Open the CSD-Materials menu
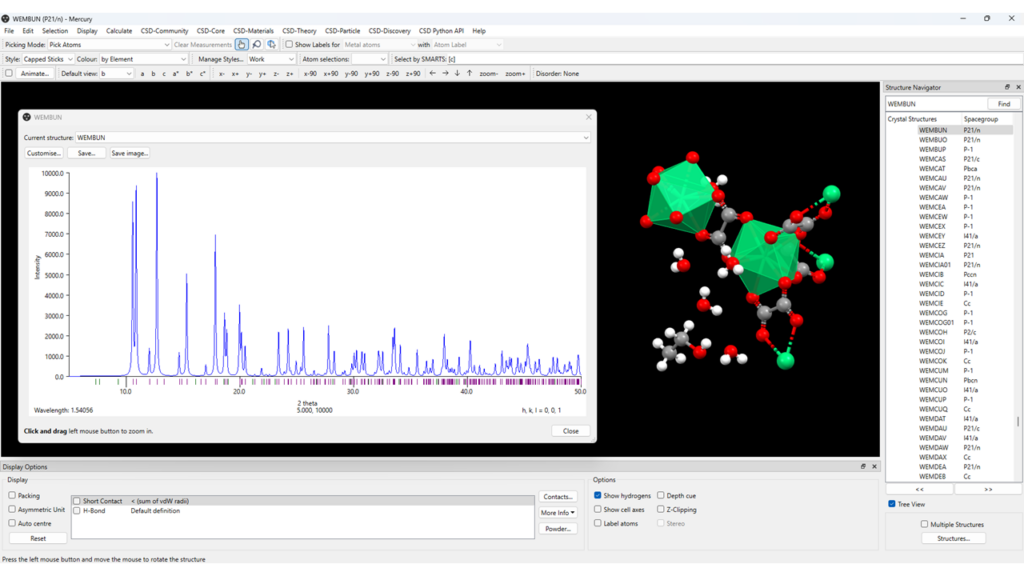1024x576 pixels. [x=253, y=31]
